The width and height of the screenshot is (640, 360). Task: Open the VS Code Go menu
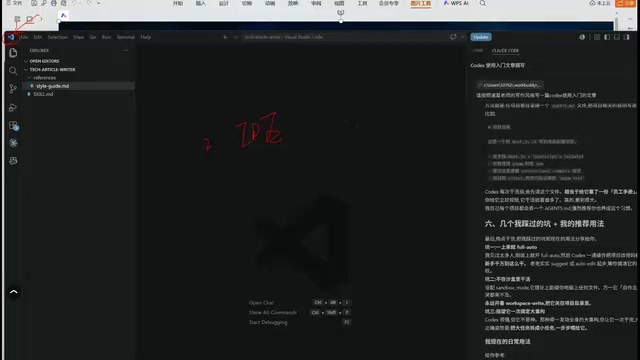93,37
